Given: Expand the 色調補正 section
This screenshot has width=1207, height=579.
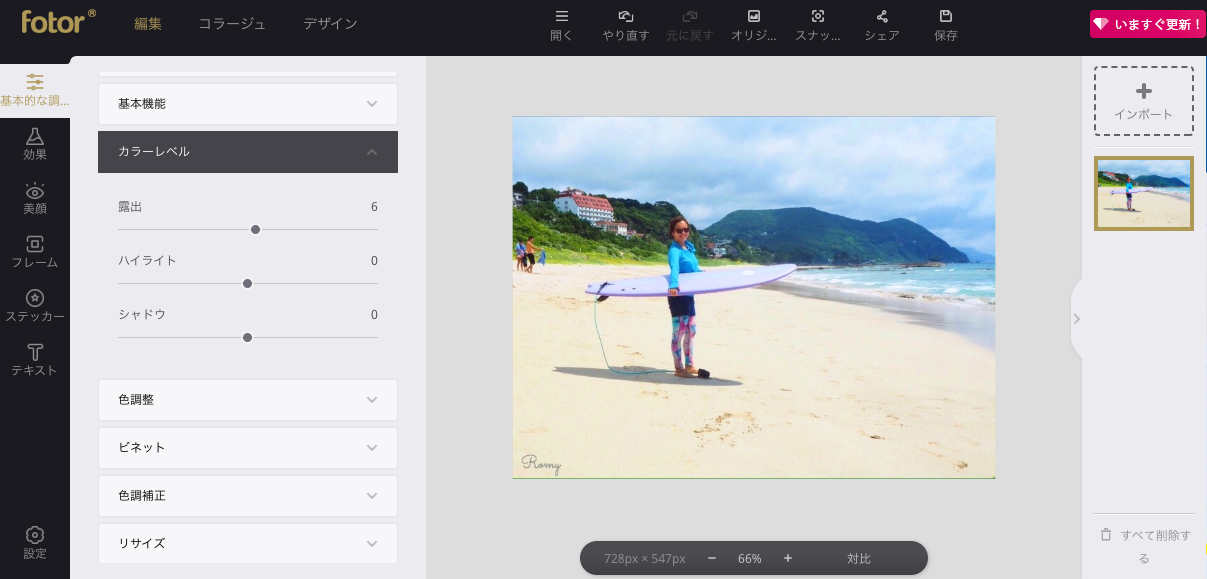Looking at the screenshot, I should click(x=248, y=496).
